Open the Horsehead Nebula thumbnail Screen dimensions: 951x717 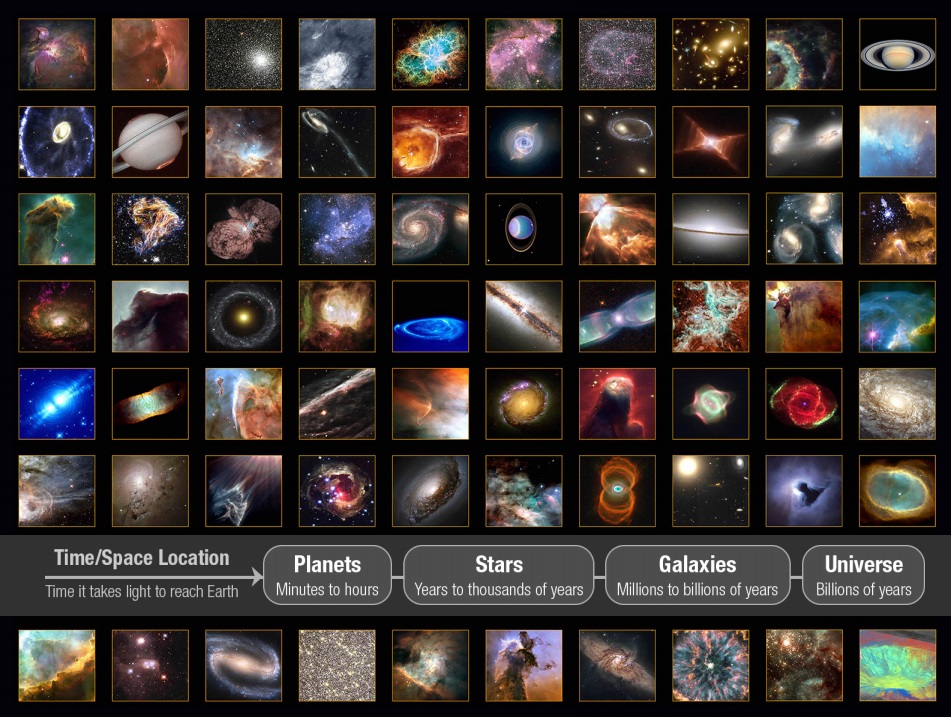click(150, 316)
